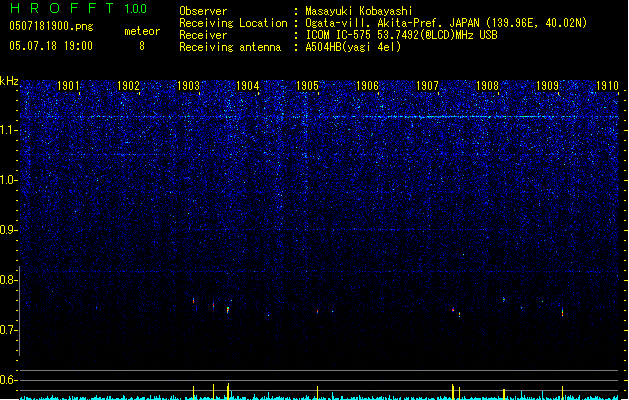Click the 0.6 kHz frequency label

tap(8, 380)
